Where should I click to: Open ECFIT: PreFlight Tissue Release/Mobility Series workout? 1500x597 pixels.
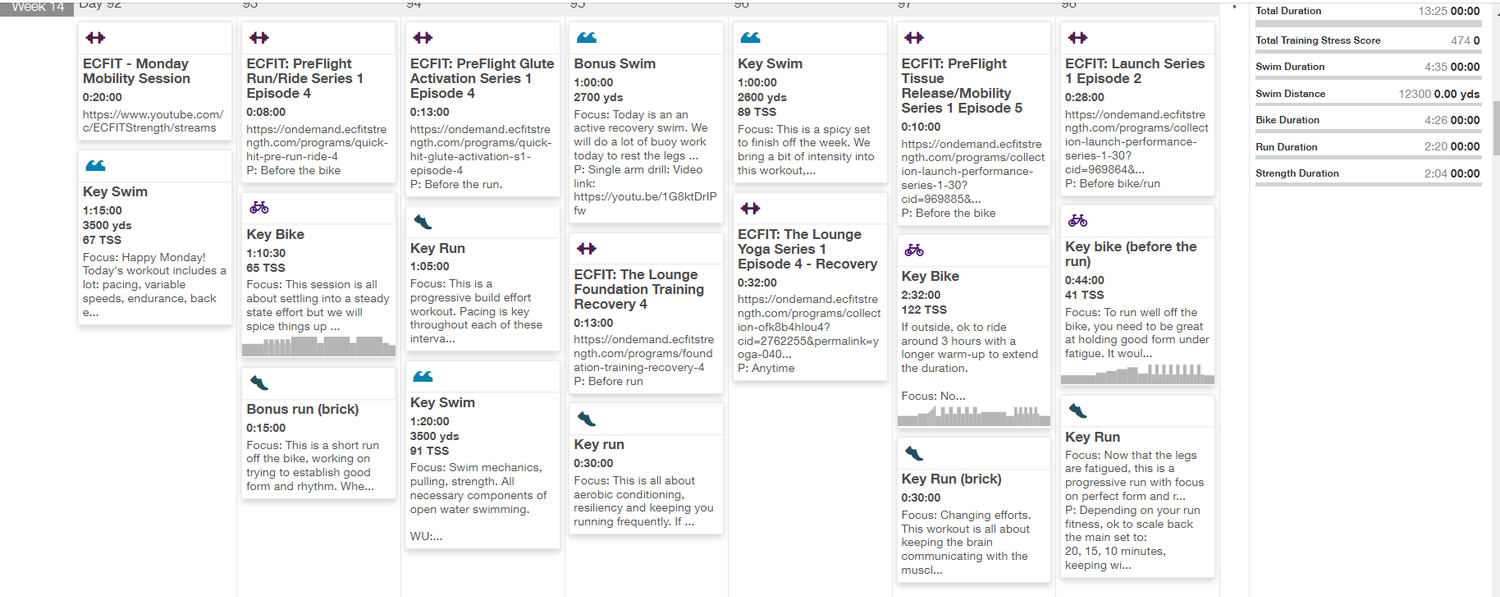[962, 86]
